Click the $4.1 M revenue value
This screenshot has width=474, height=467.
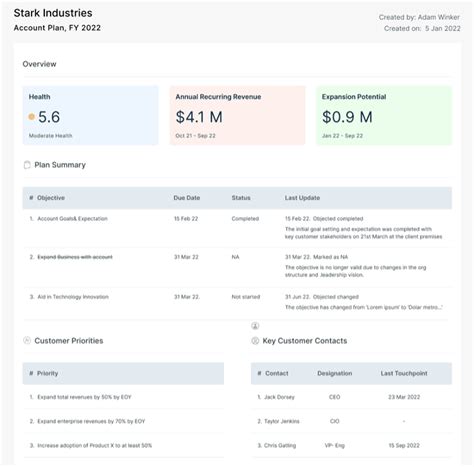point(199,117)
